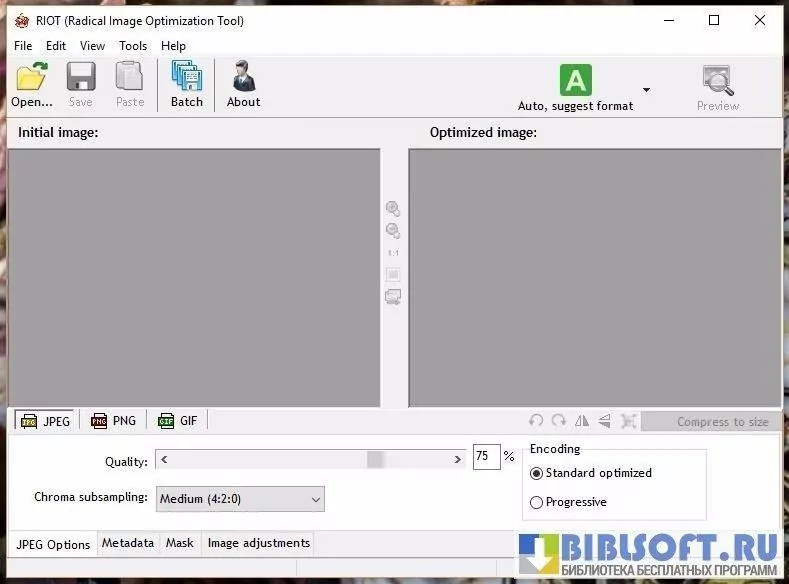Click the quality percentage input field
Viewport: 789px width, 584px height.
click(486, 457)
